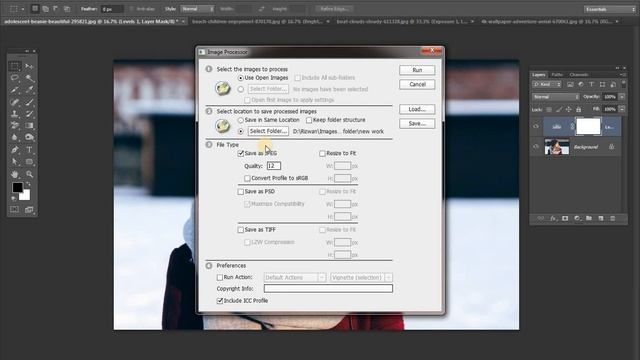
Task: Select the Rectangular Marquee tool
Action: (x=15, y=66)
